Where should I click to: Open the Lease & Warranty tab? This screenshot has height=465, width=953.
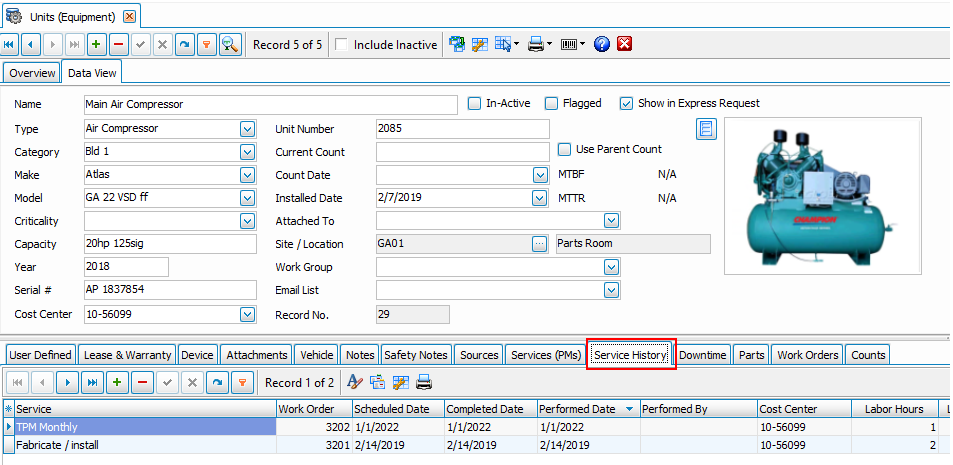[x=127, y=355]
